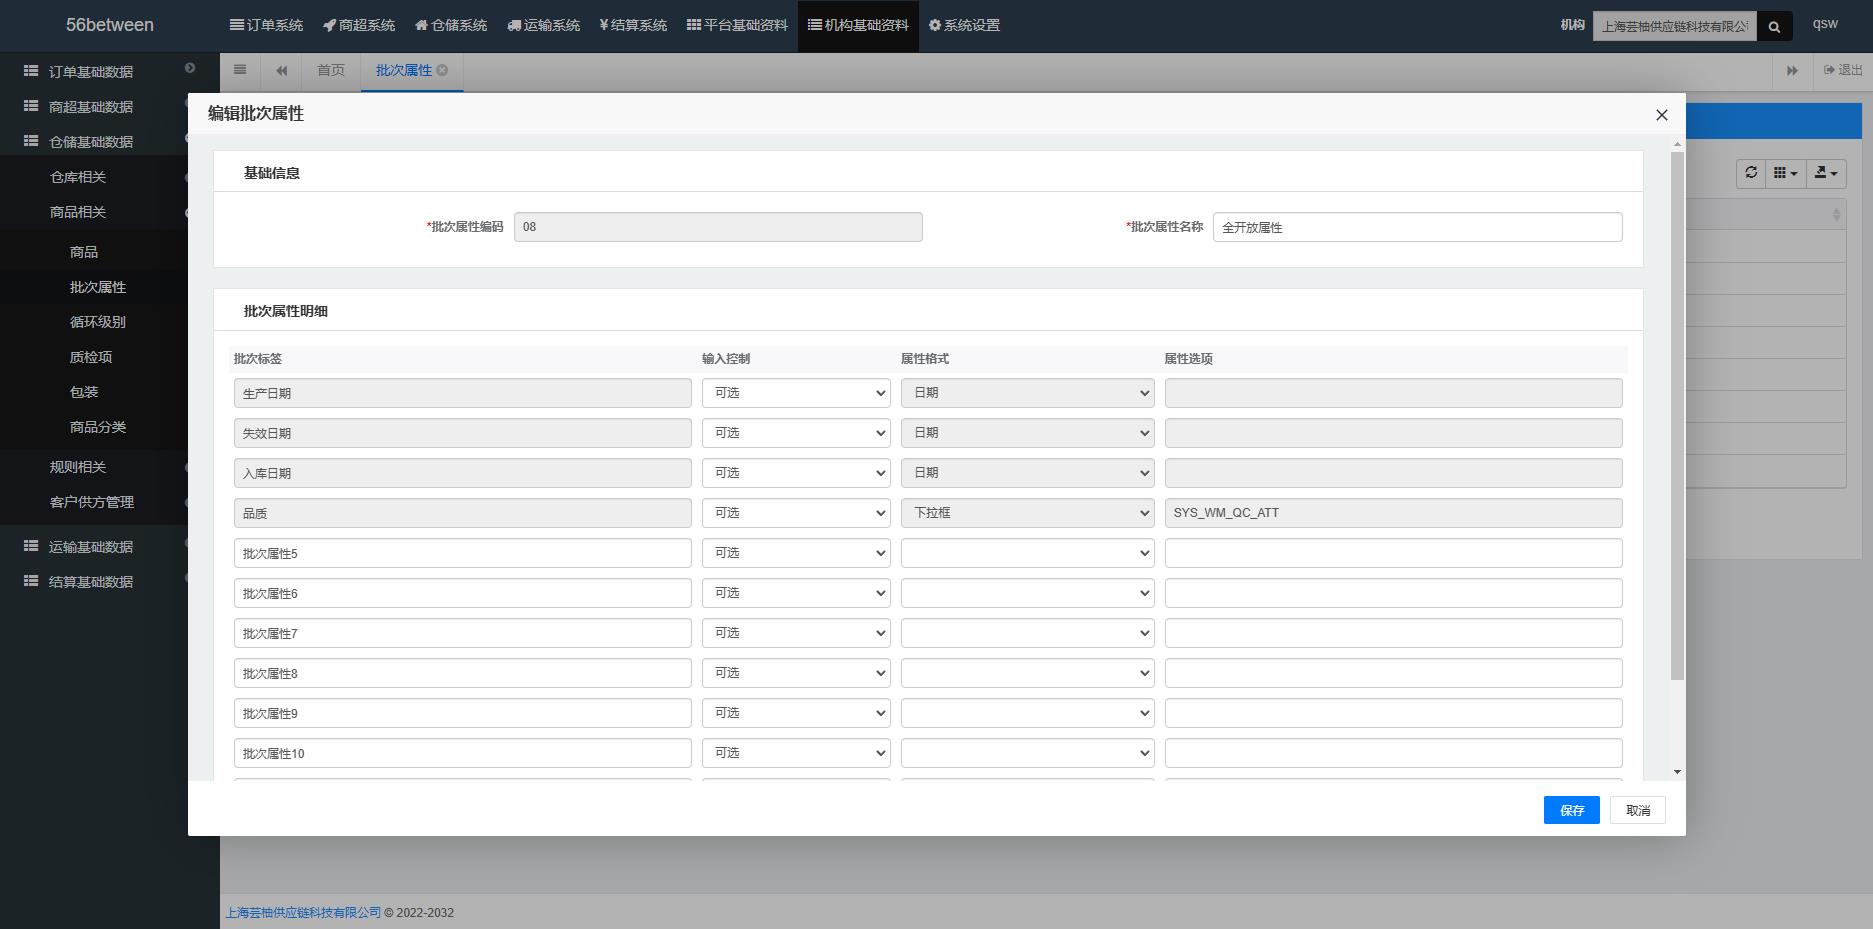Open 输入控制 dropdown for 品质 row
This screenshot has width=1873, height=929.
pyautogui.click(x=796, y=513)
